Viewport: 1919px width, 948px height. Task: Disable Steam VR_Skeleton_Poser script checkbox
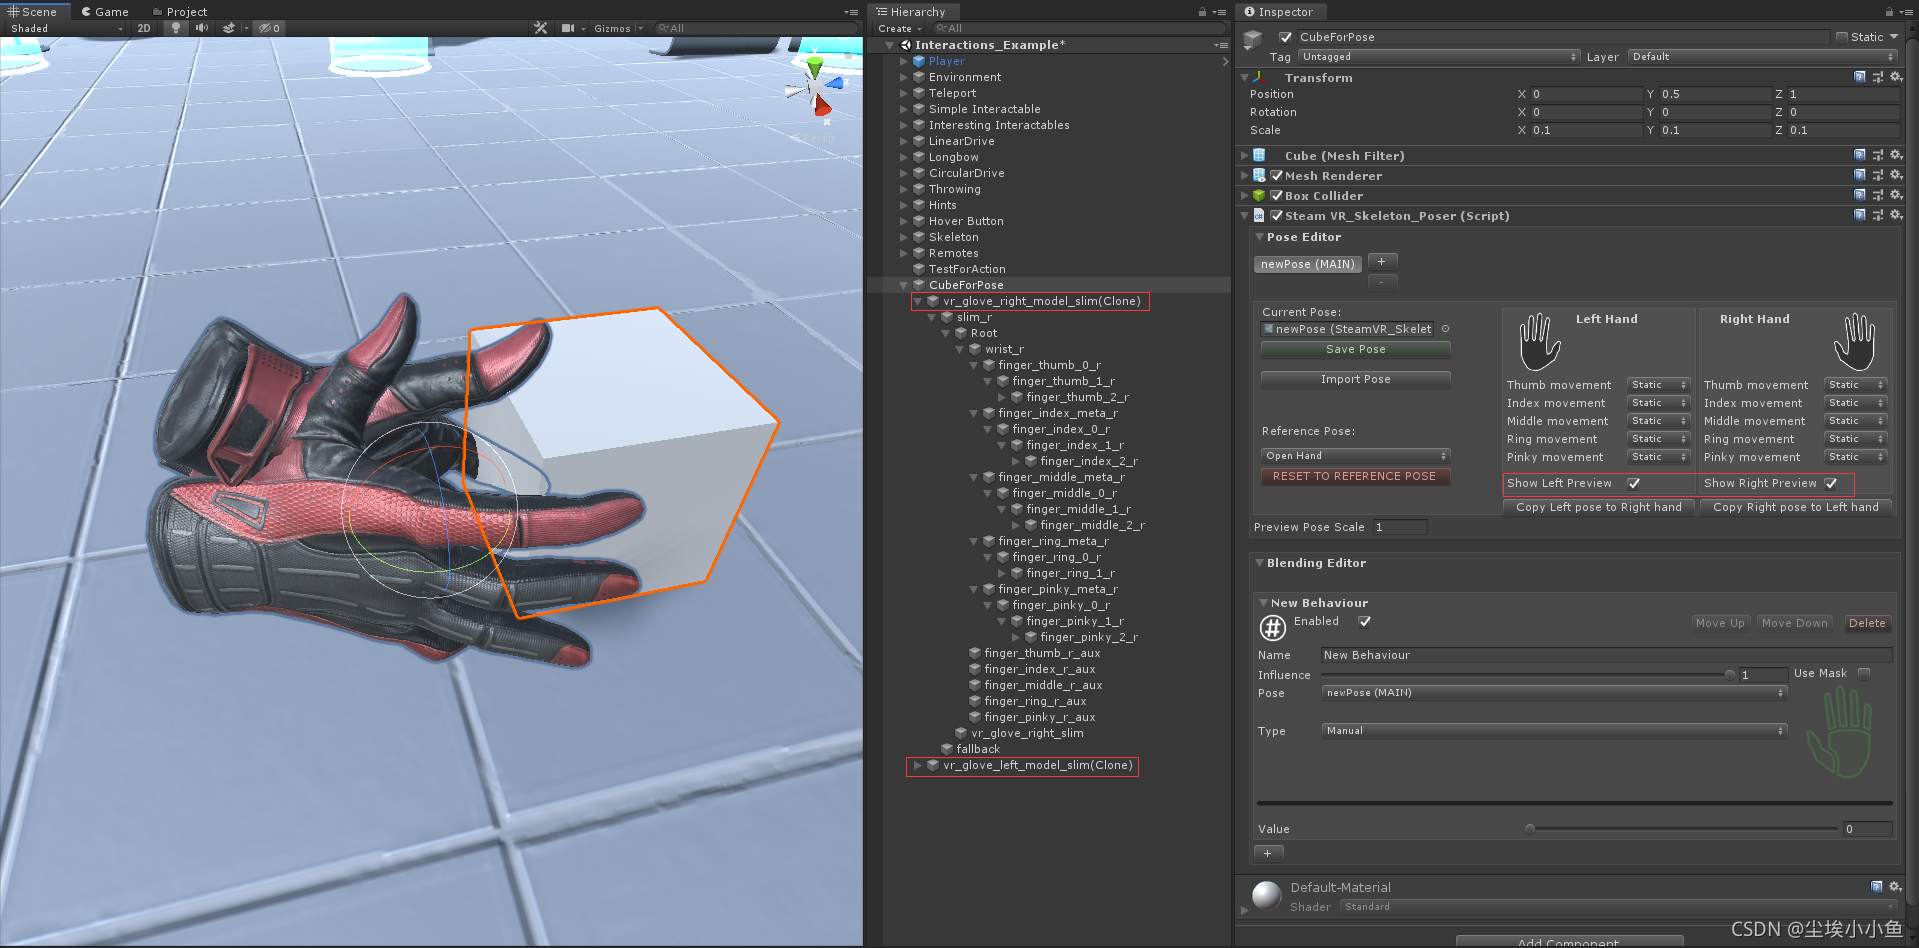pyautogui.click(x=1277, y=215)
